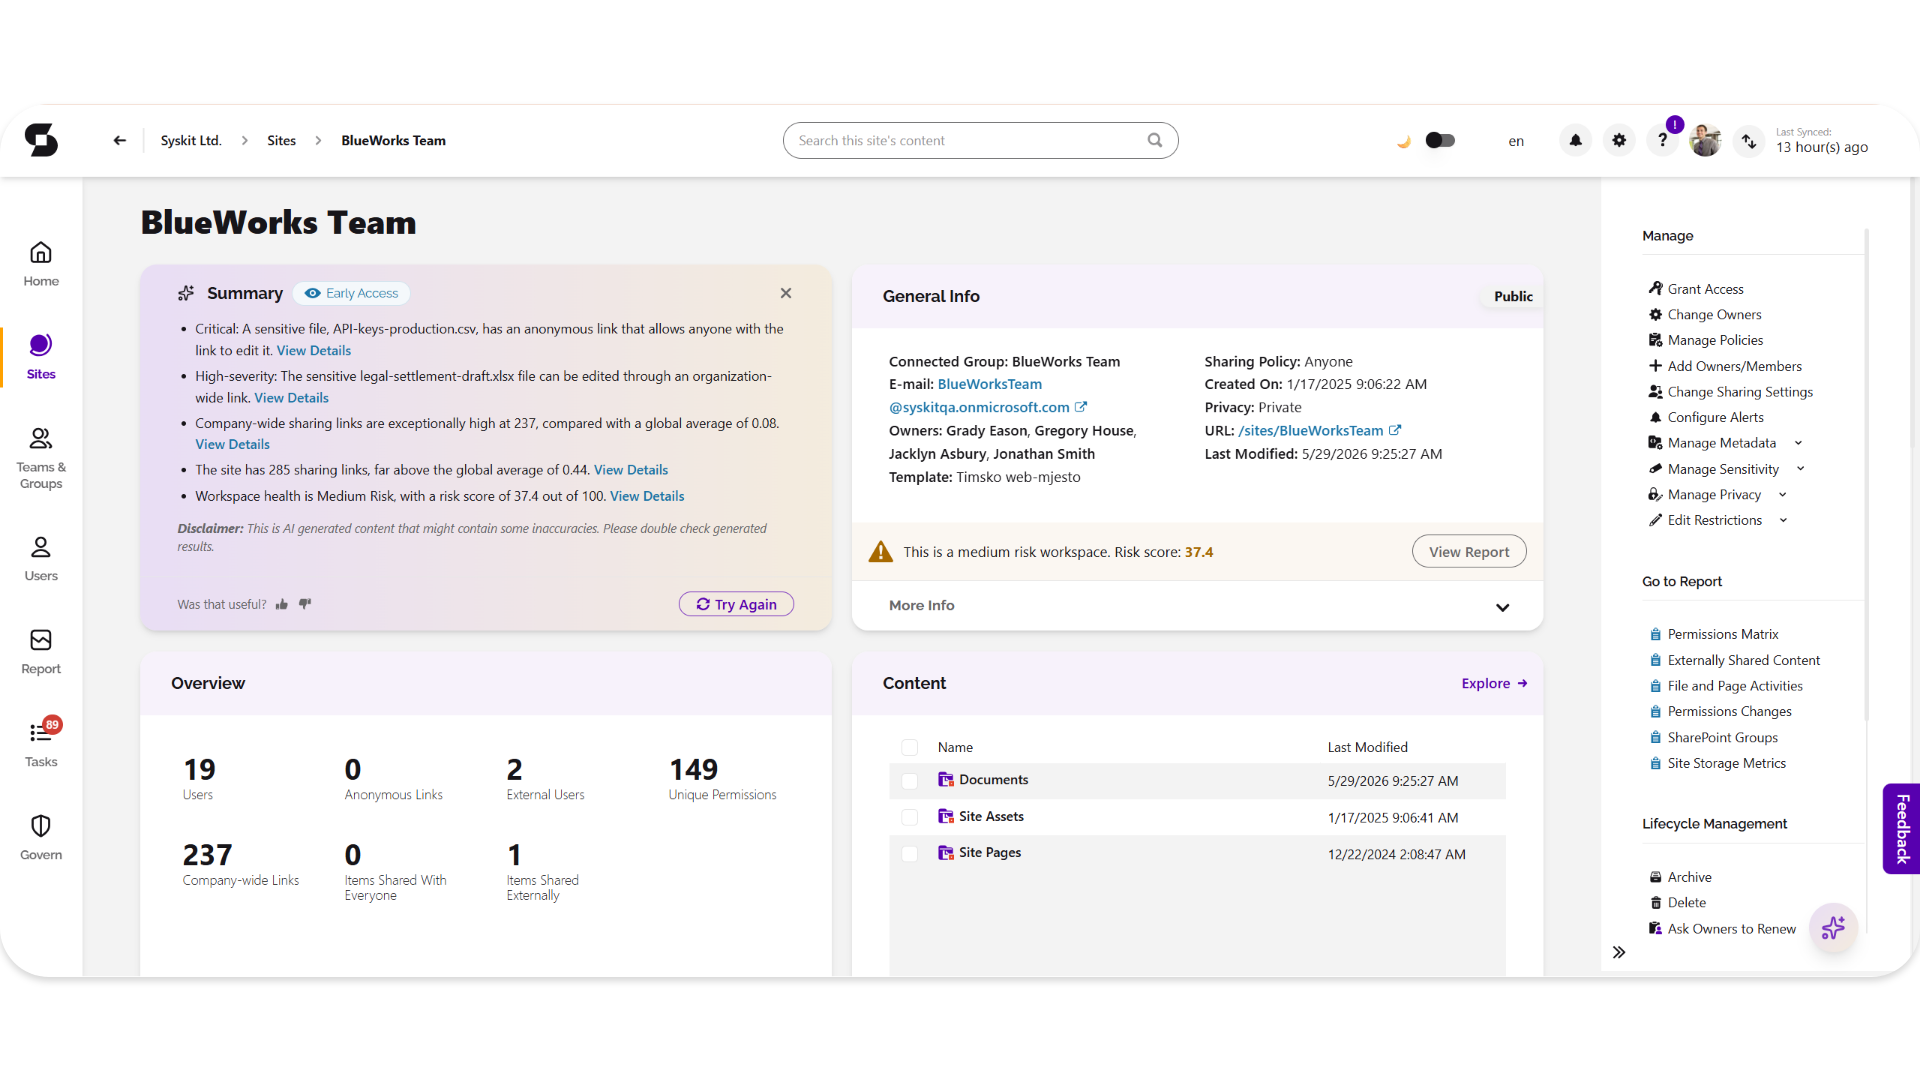
Task: Click Delete lifecycle action
Action: pos(1677,902)
